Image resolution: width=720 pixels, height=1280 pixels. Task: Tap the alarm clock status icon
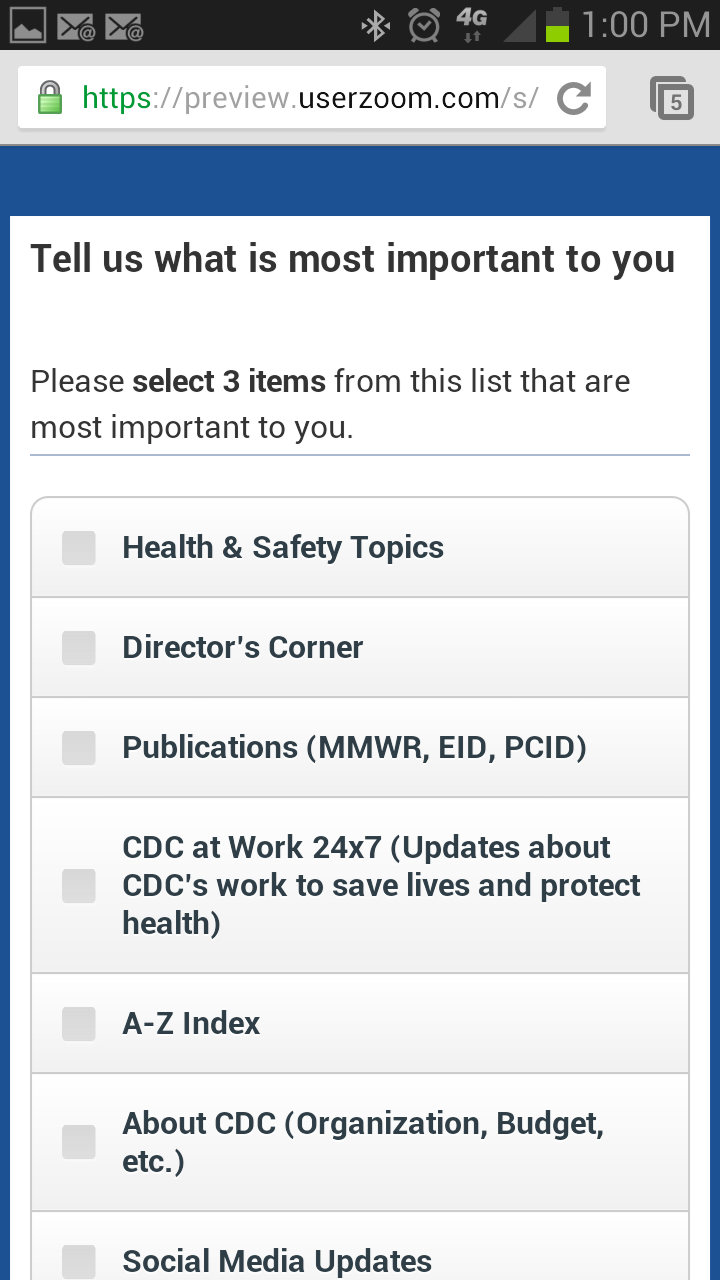pos(424,25)
